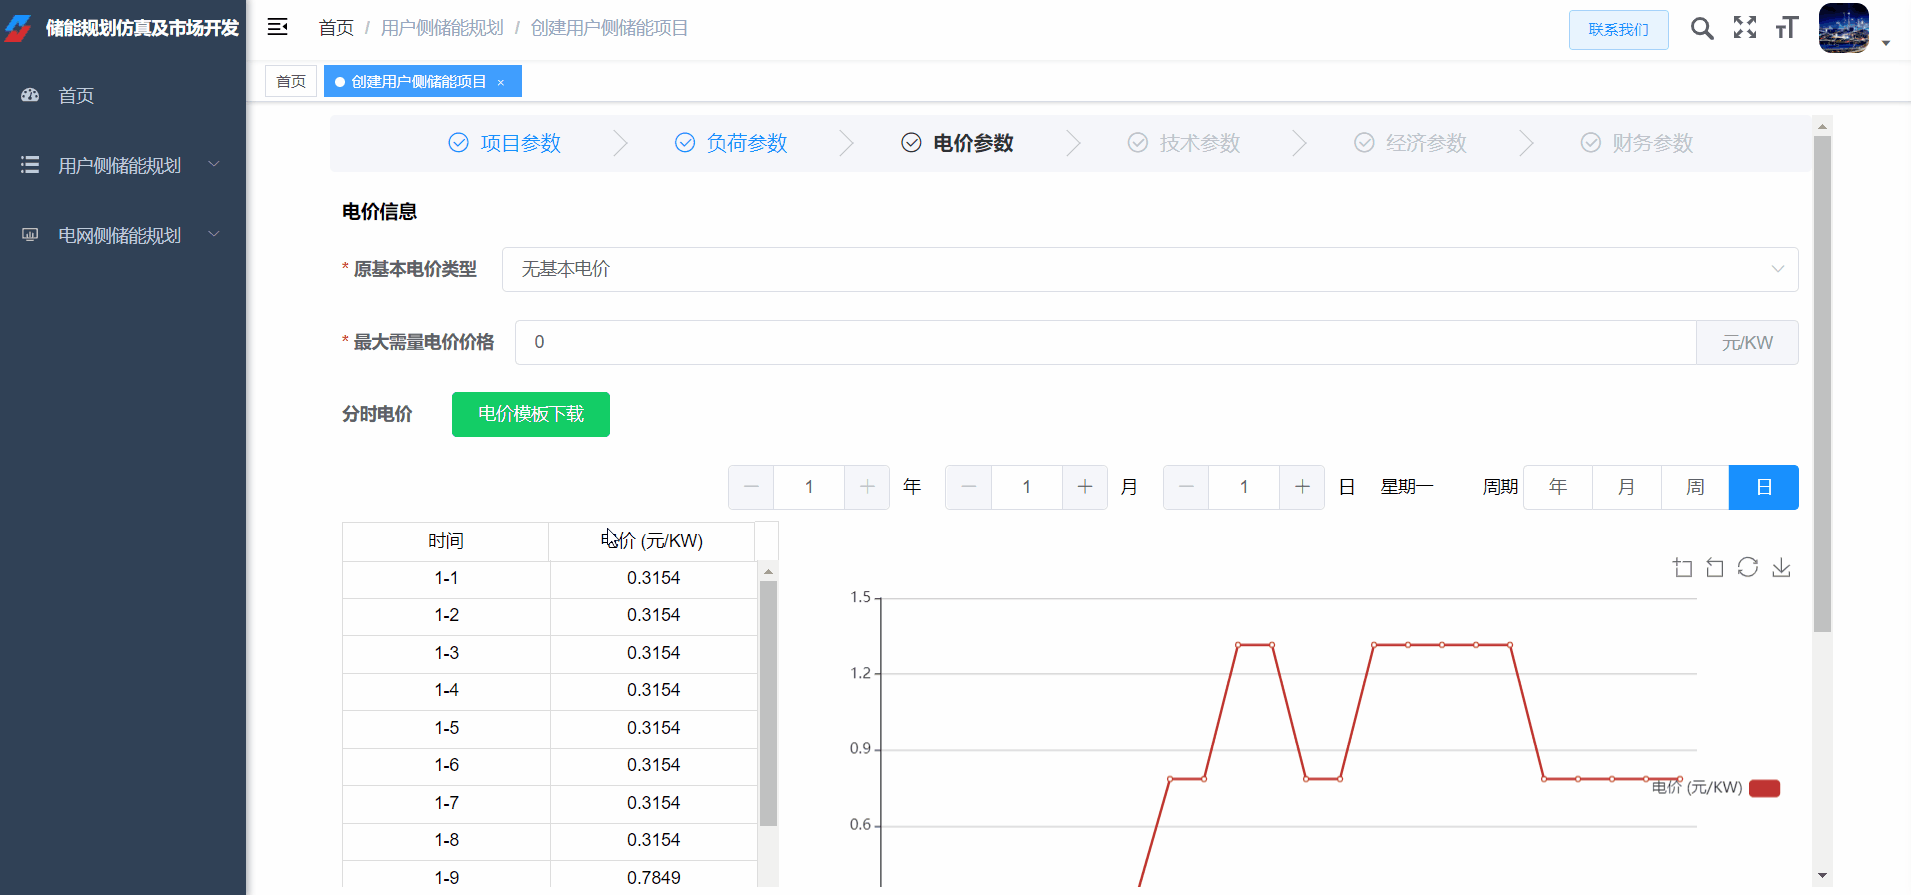Viewport: 1911px width, 895px height.
Task: Click the 电价模板下载 button
Action: (x=530, y=414)
